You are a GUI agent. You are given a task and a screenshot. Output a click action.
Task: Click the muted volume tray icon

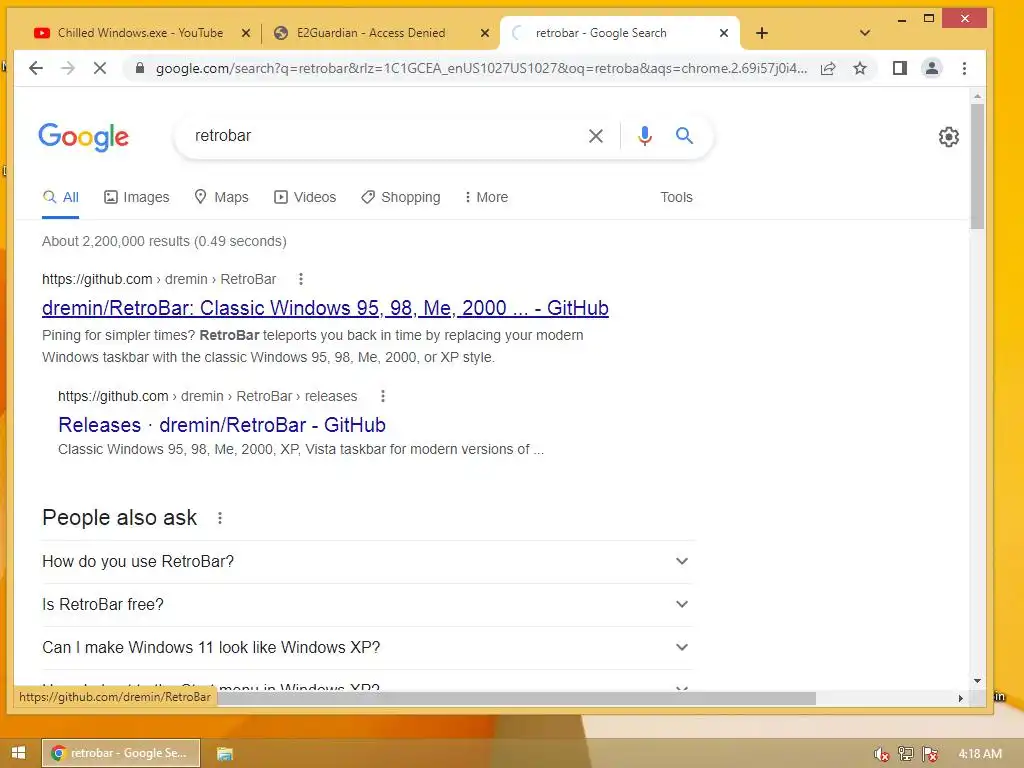click(881, 754)
